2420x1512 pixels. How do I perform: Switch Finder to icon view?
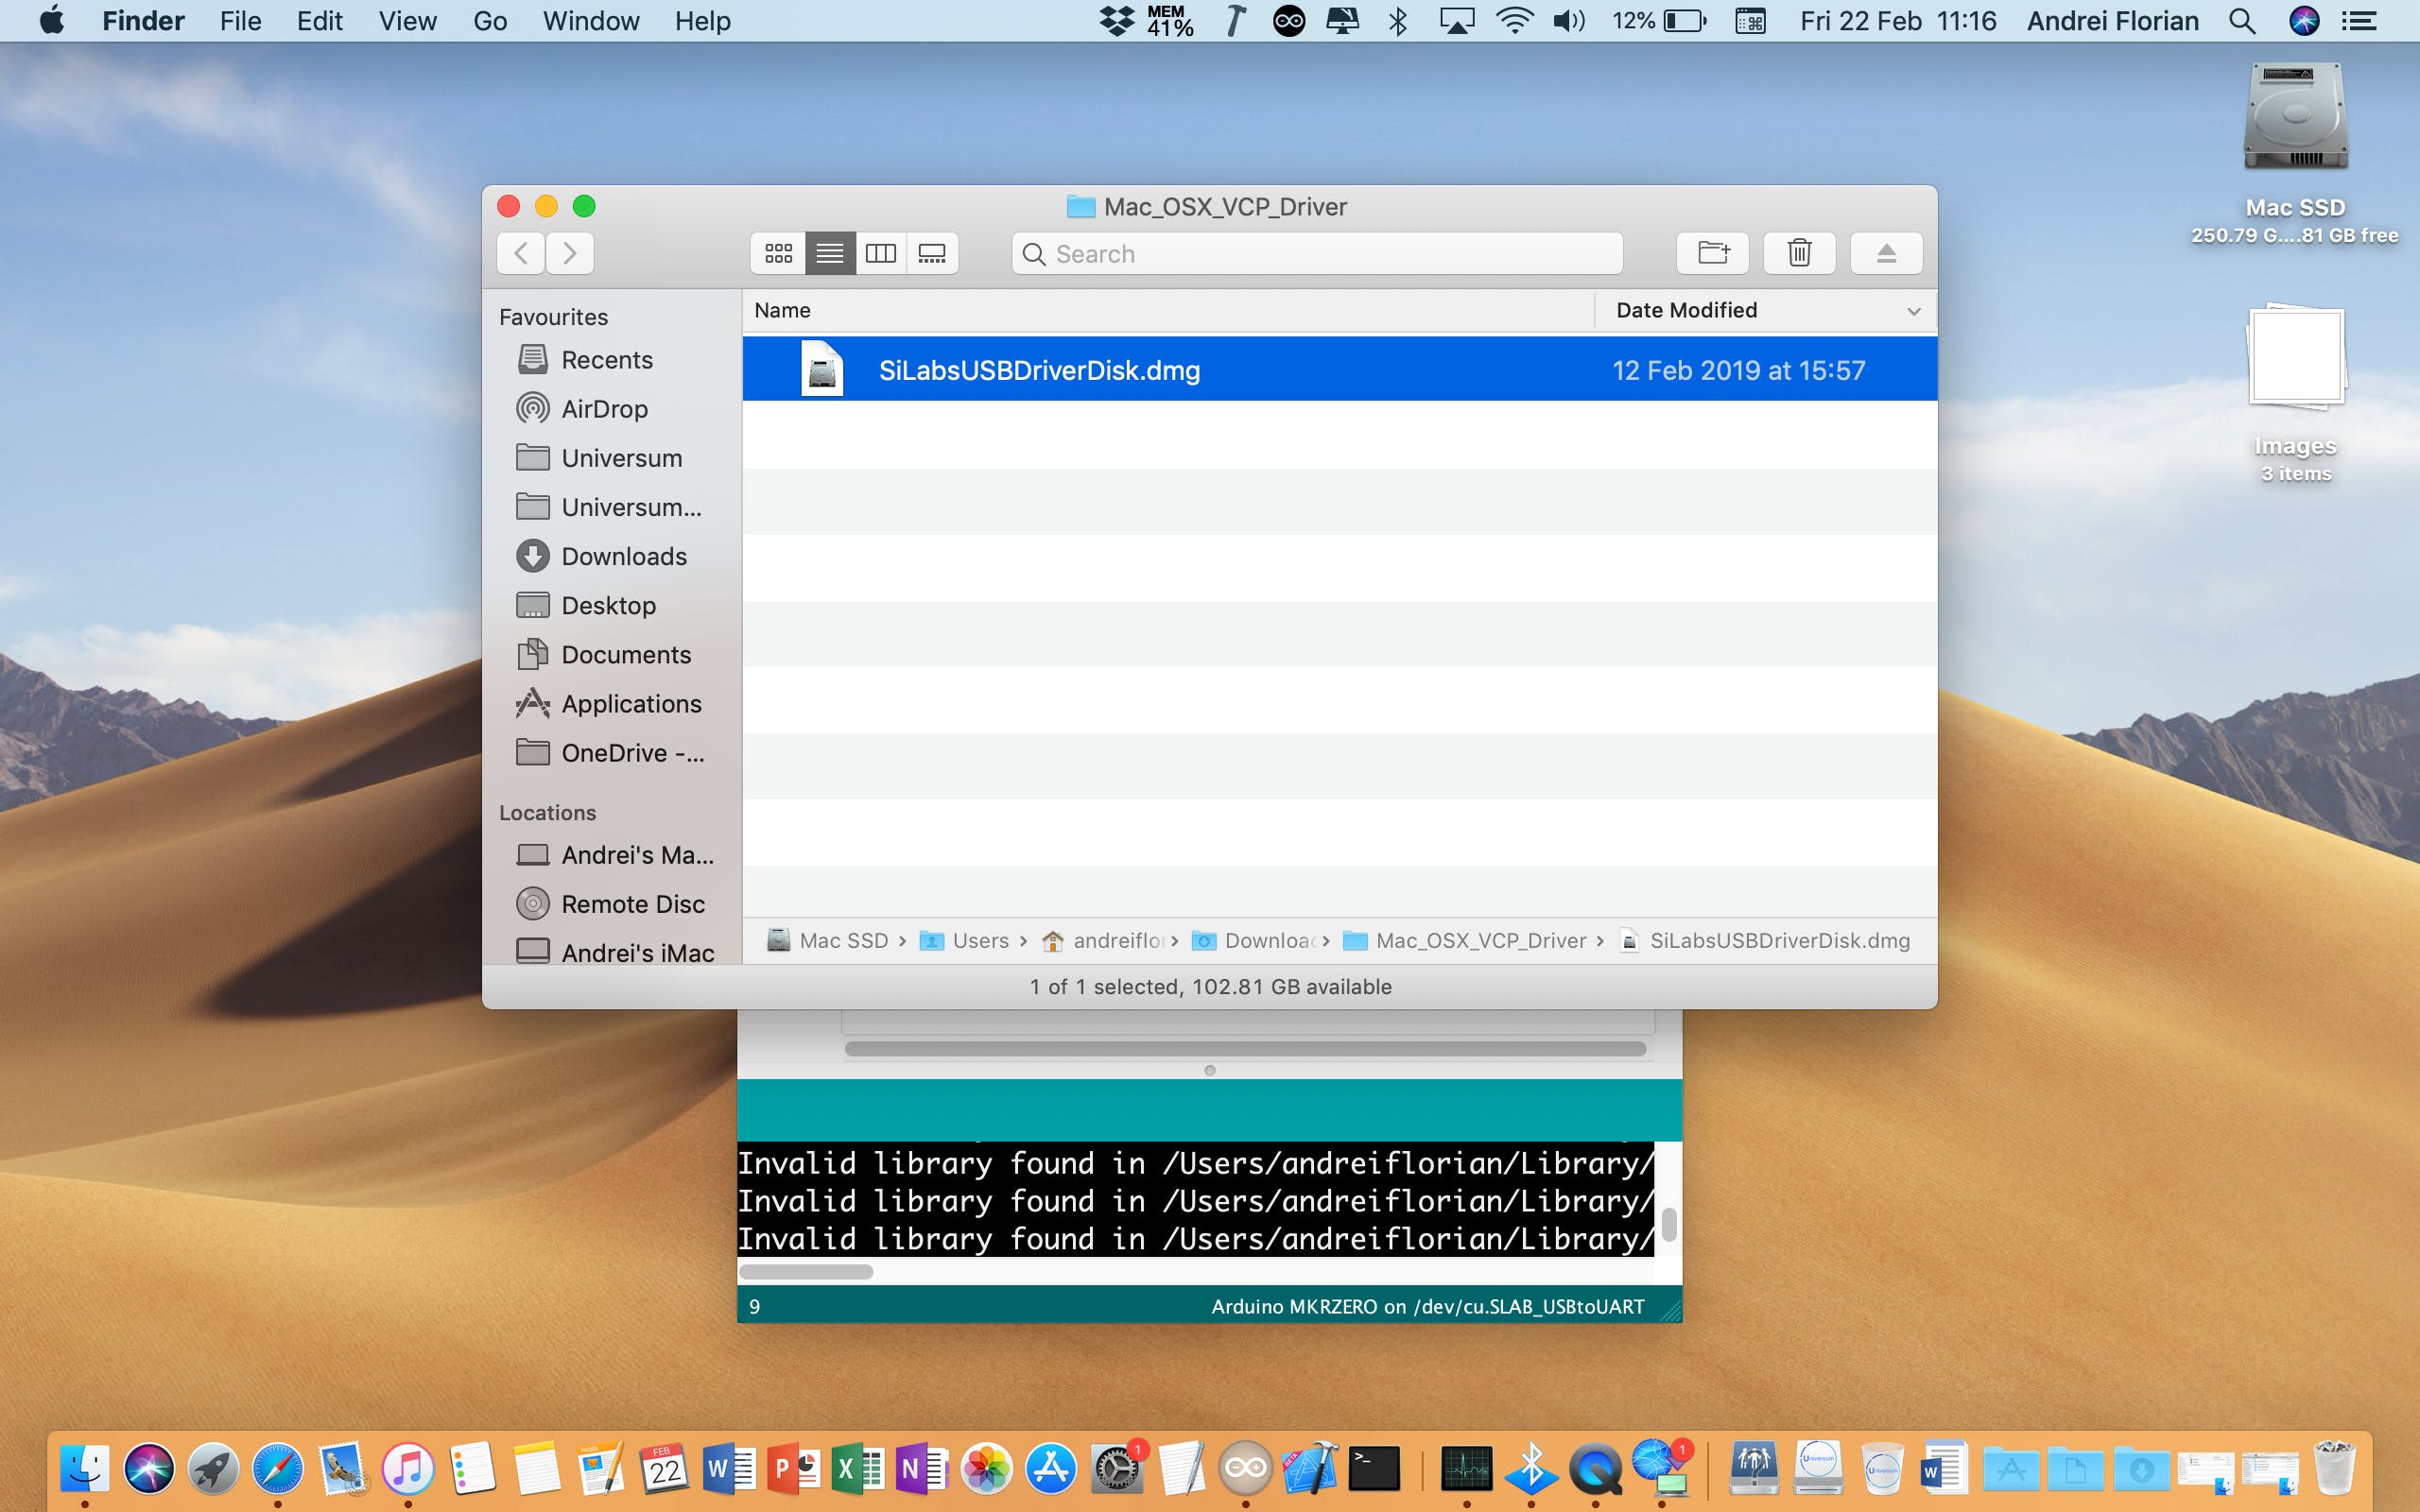pos(778,254)
